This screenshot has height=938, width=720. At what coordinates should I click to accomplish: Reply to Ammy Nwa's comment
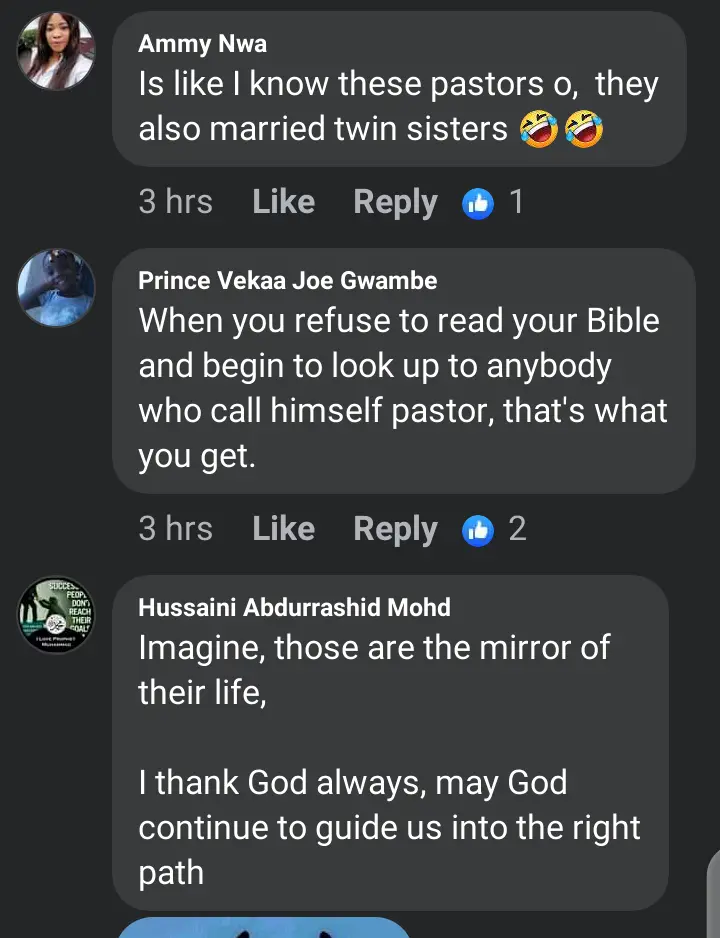coord(395,202)
